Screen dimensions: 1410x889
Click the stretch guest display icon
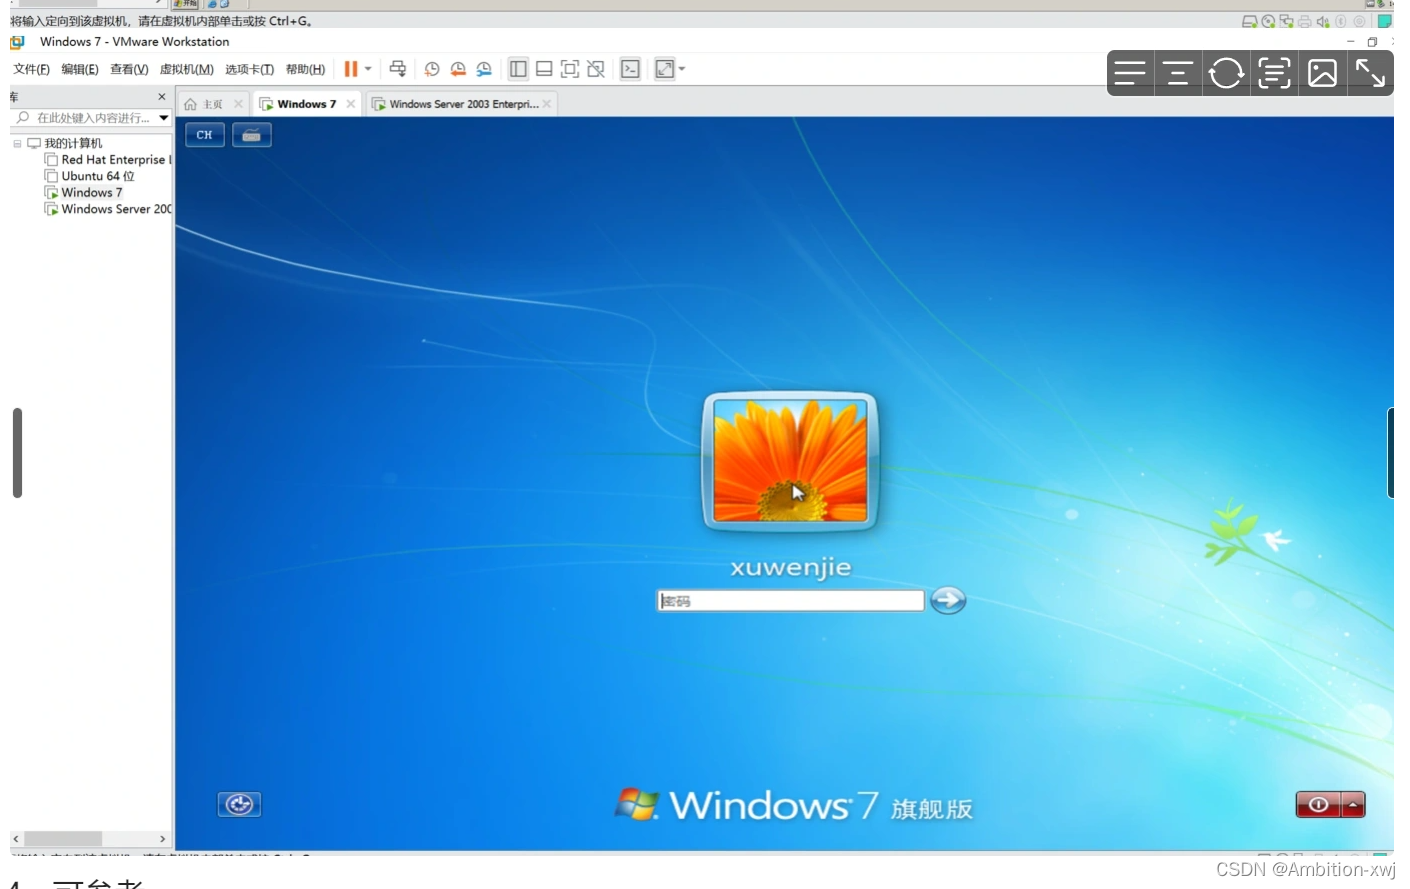coord(665,69)
